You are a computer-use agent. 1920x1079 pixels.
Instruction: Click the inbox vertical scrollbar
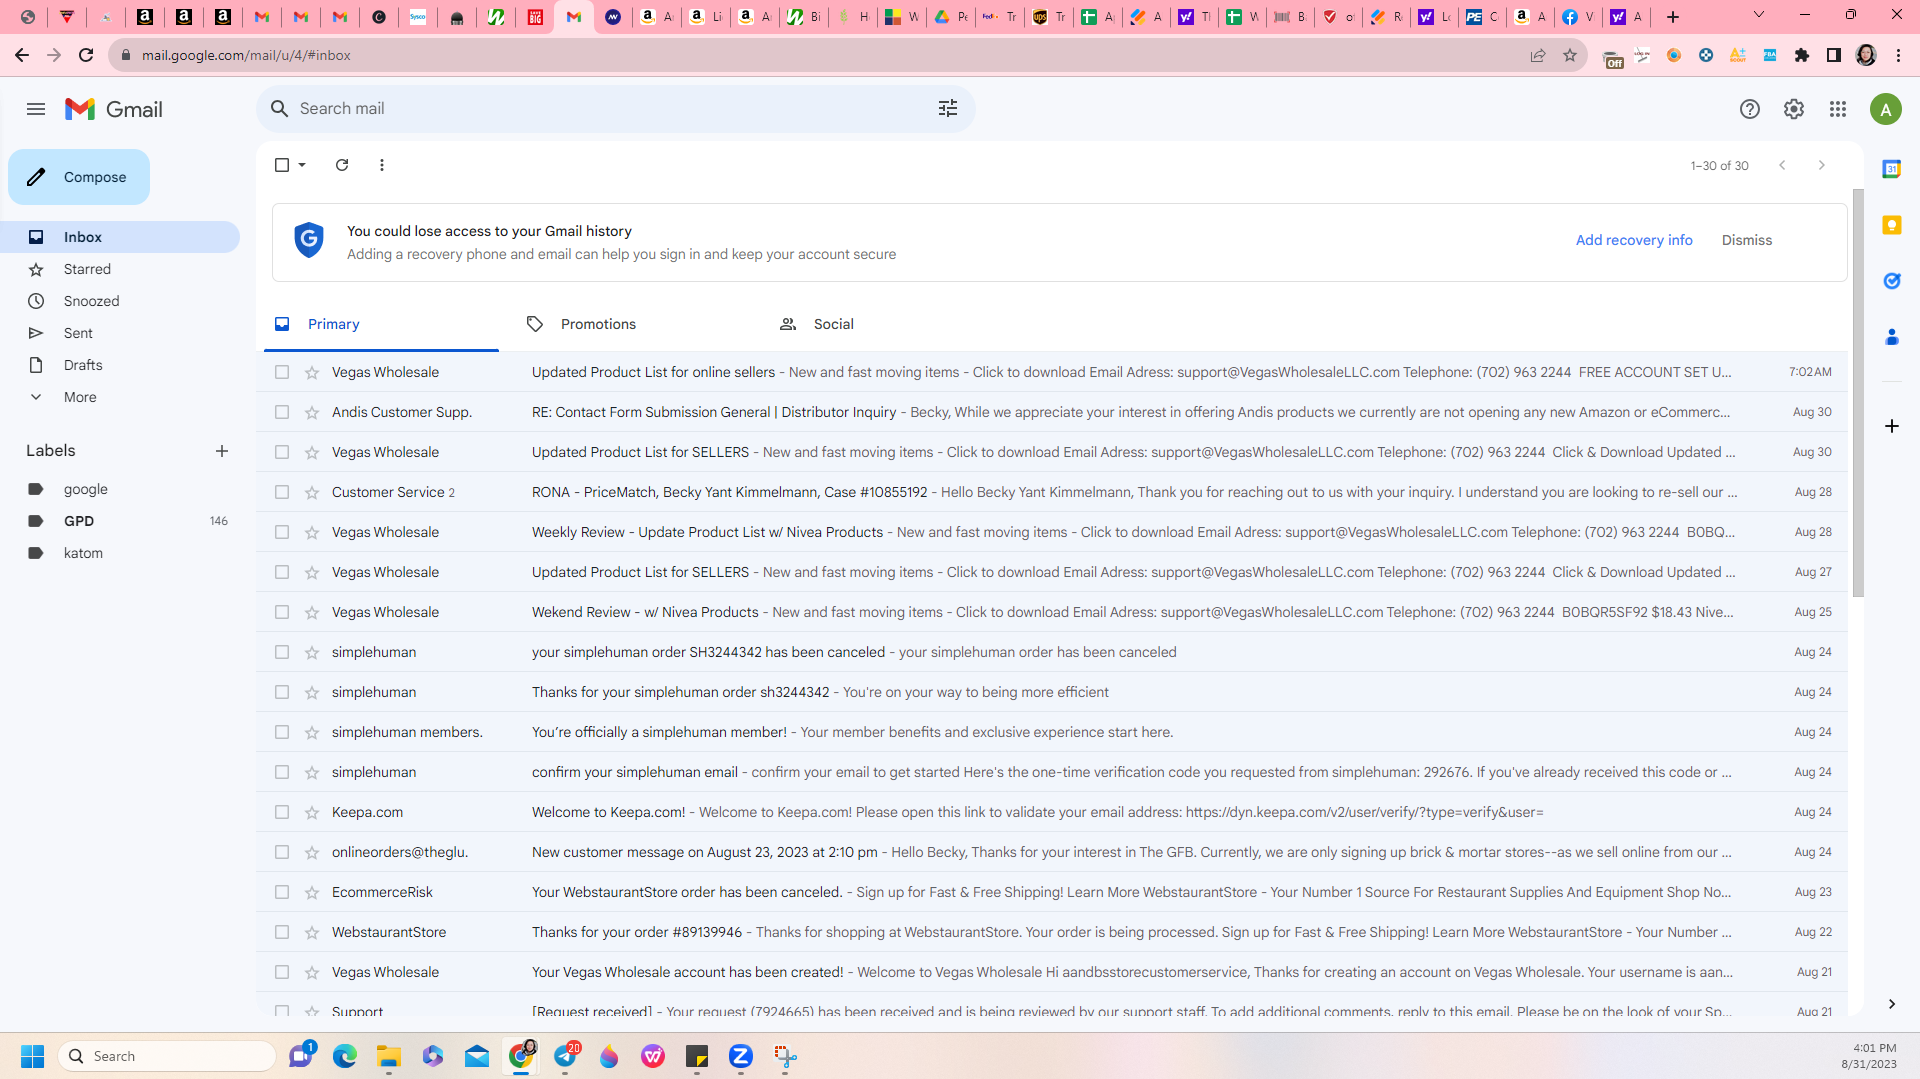1858,392
